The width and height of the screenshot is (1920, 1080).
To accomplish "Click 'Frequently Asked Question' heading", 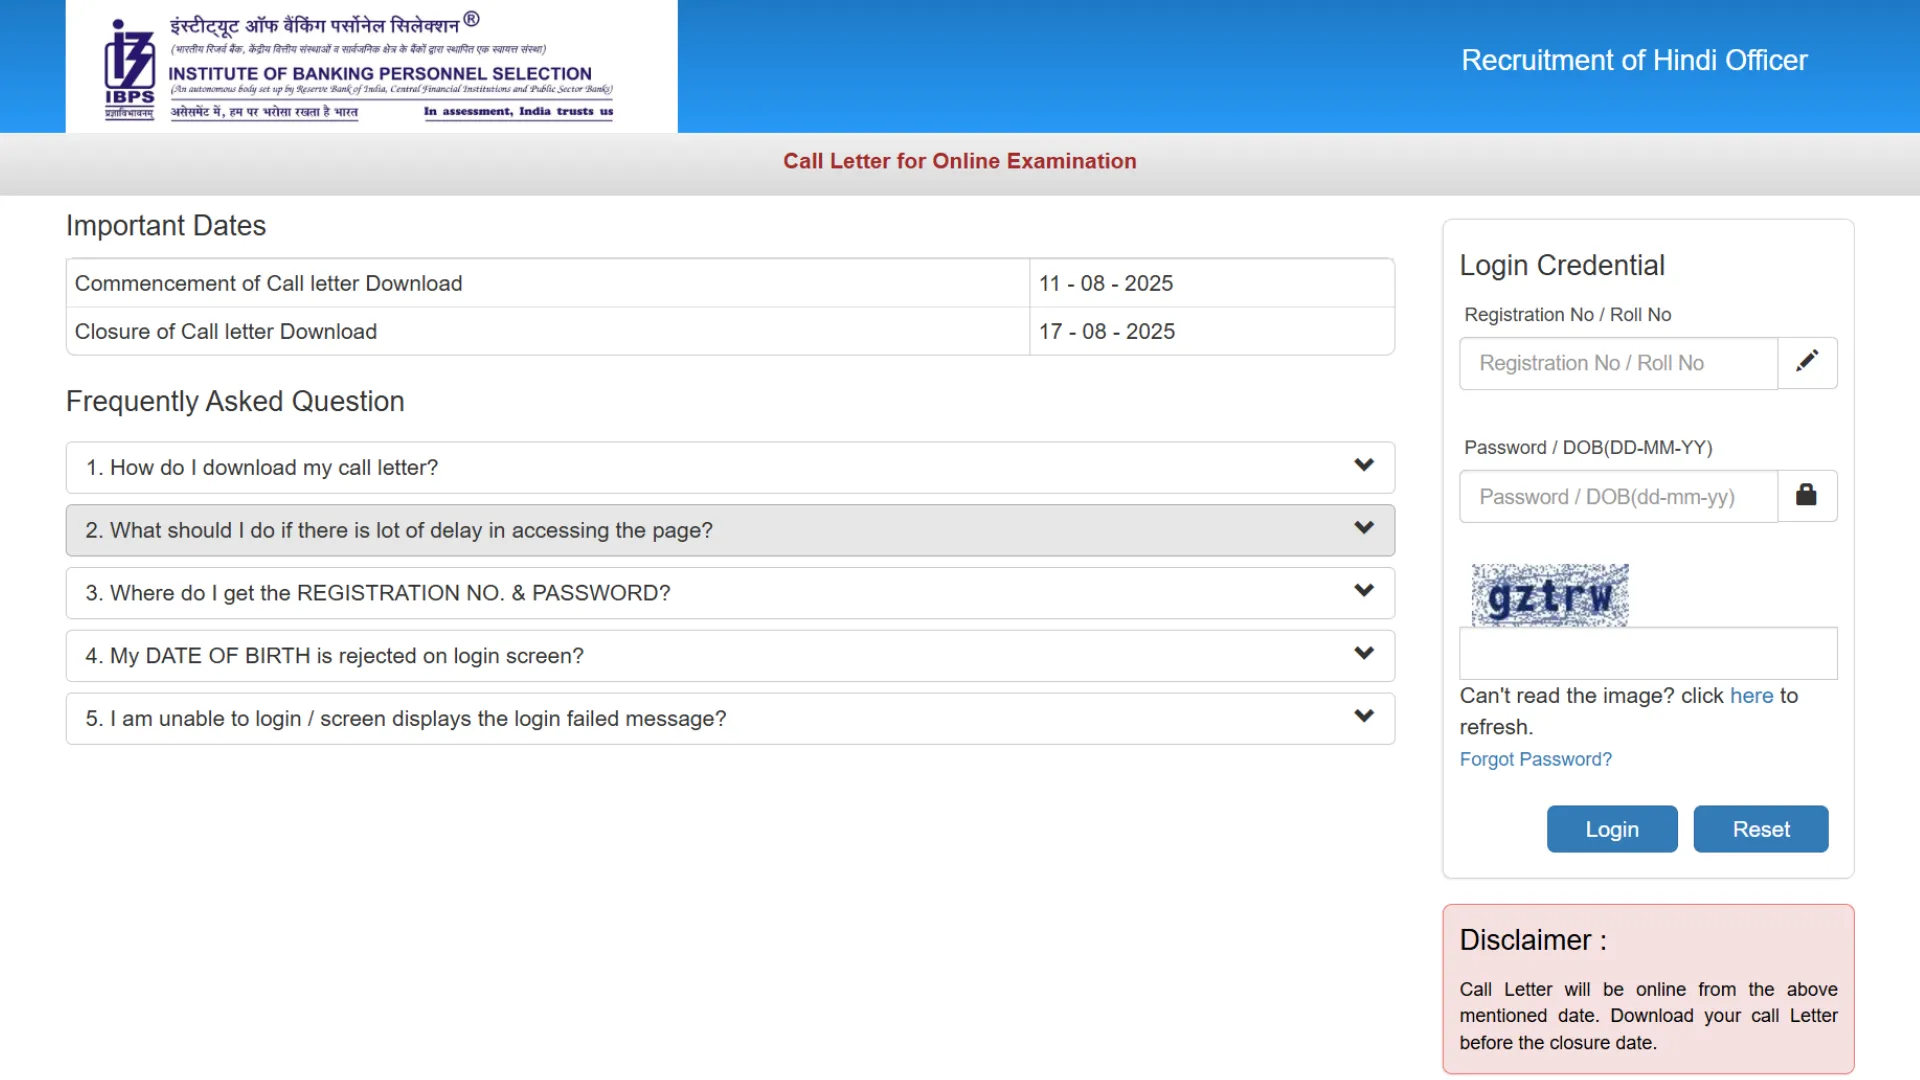I will (x=235, y=401).
